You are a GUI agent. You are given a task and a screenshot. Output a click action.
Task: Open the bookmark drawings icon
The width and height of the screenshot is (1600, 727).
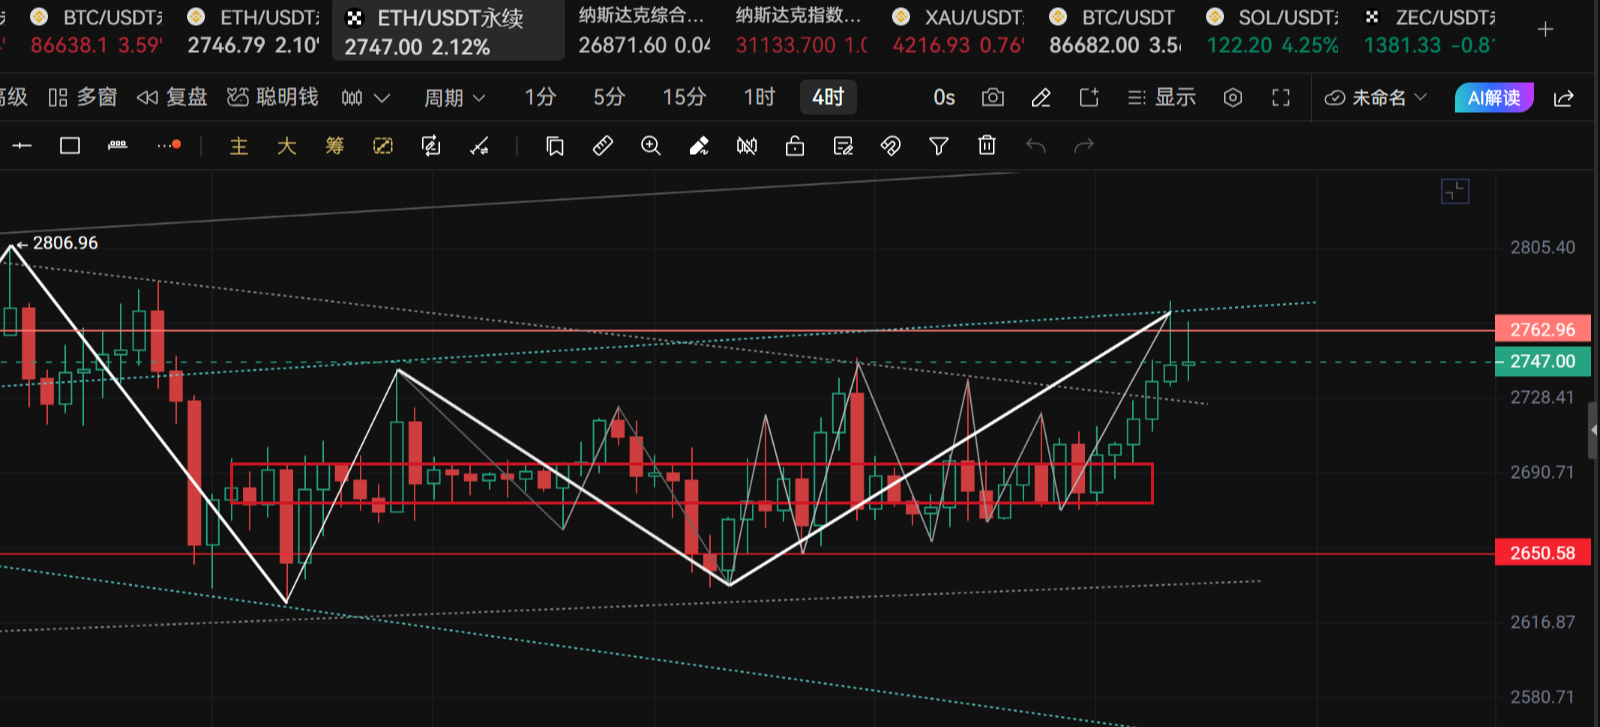[555, 146]
